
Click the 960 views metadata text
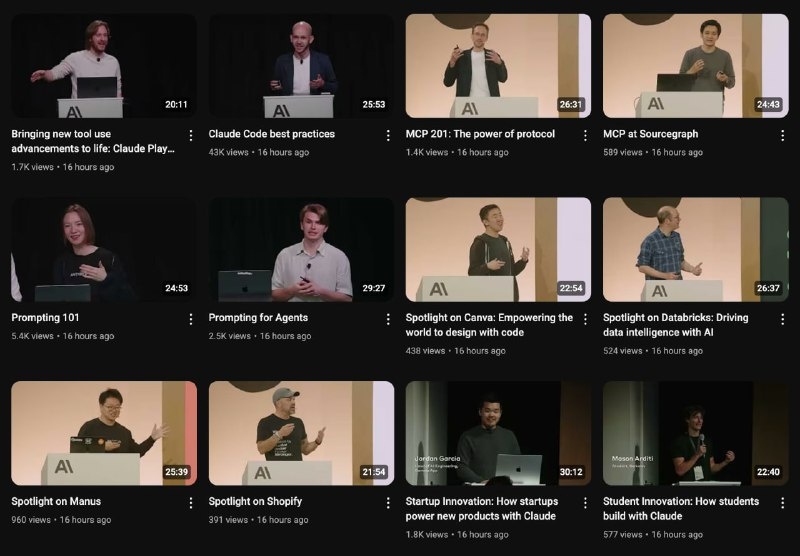coord(31,519)
